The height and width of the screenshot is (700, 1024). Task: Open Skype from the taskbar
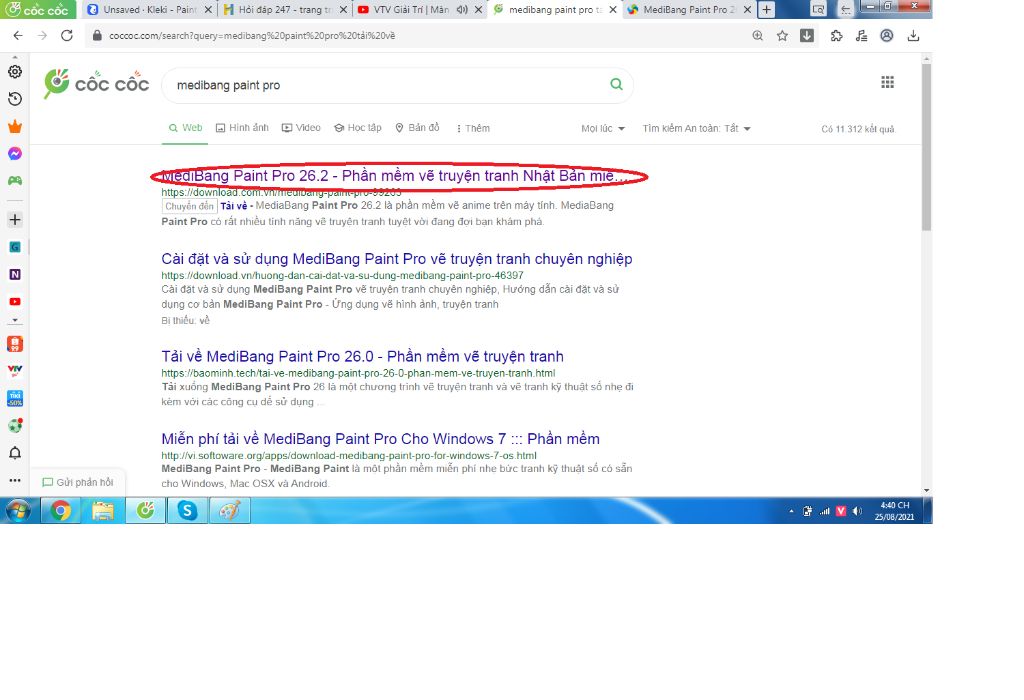coord(187,511)
